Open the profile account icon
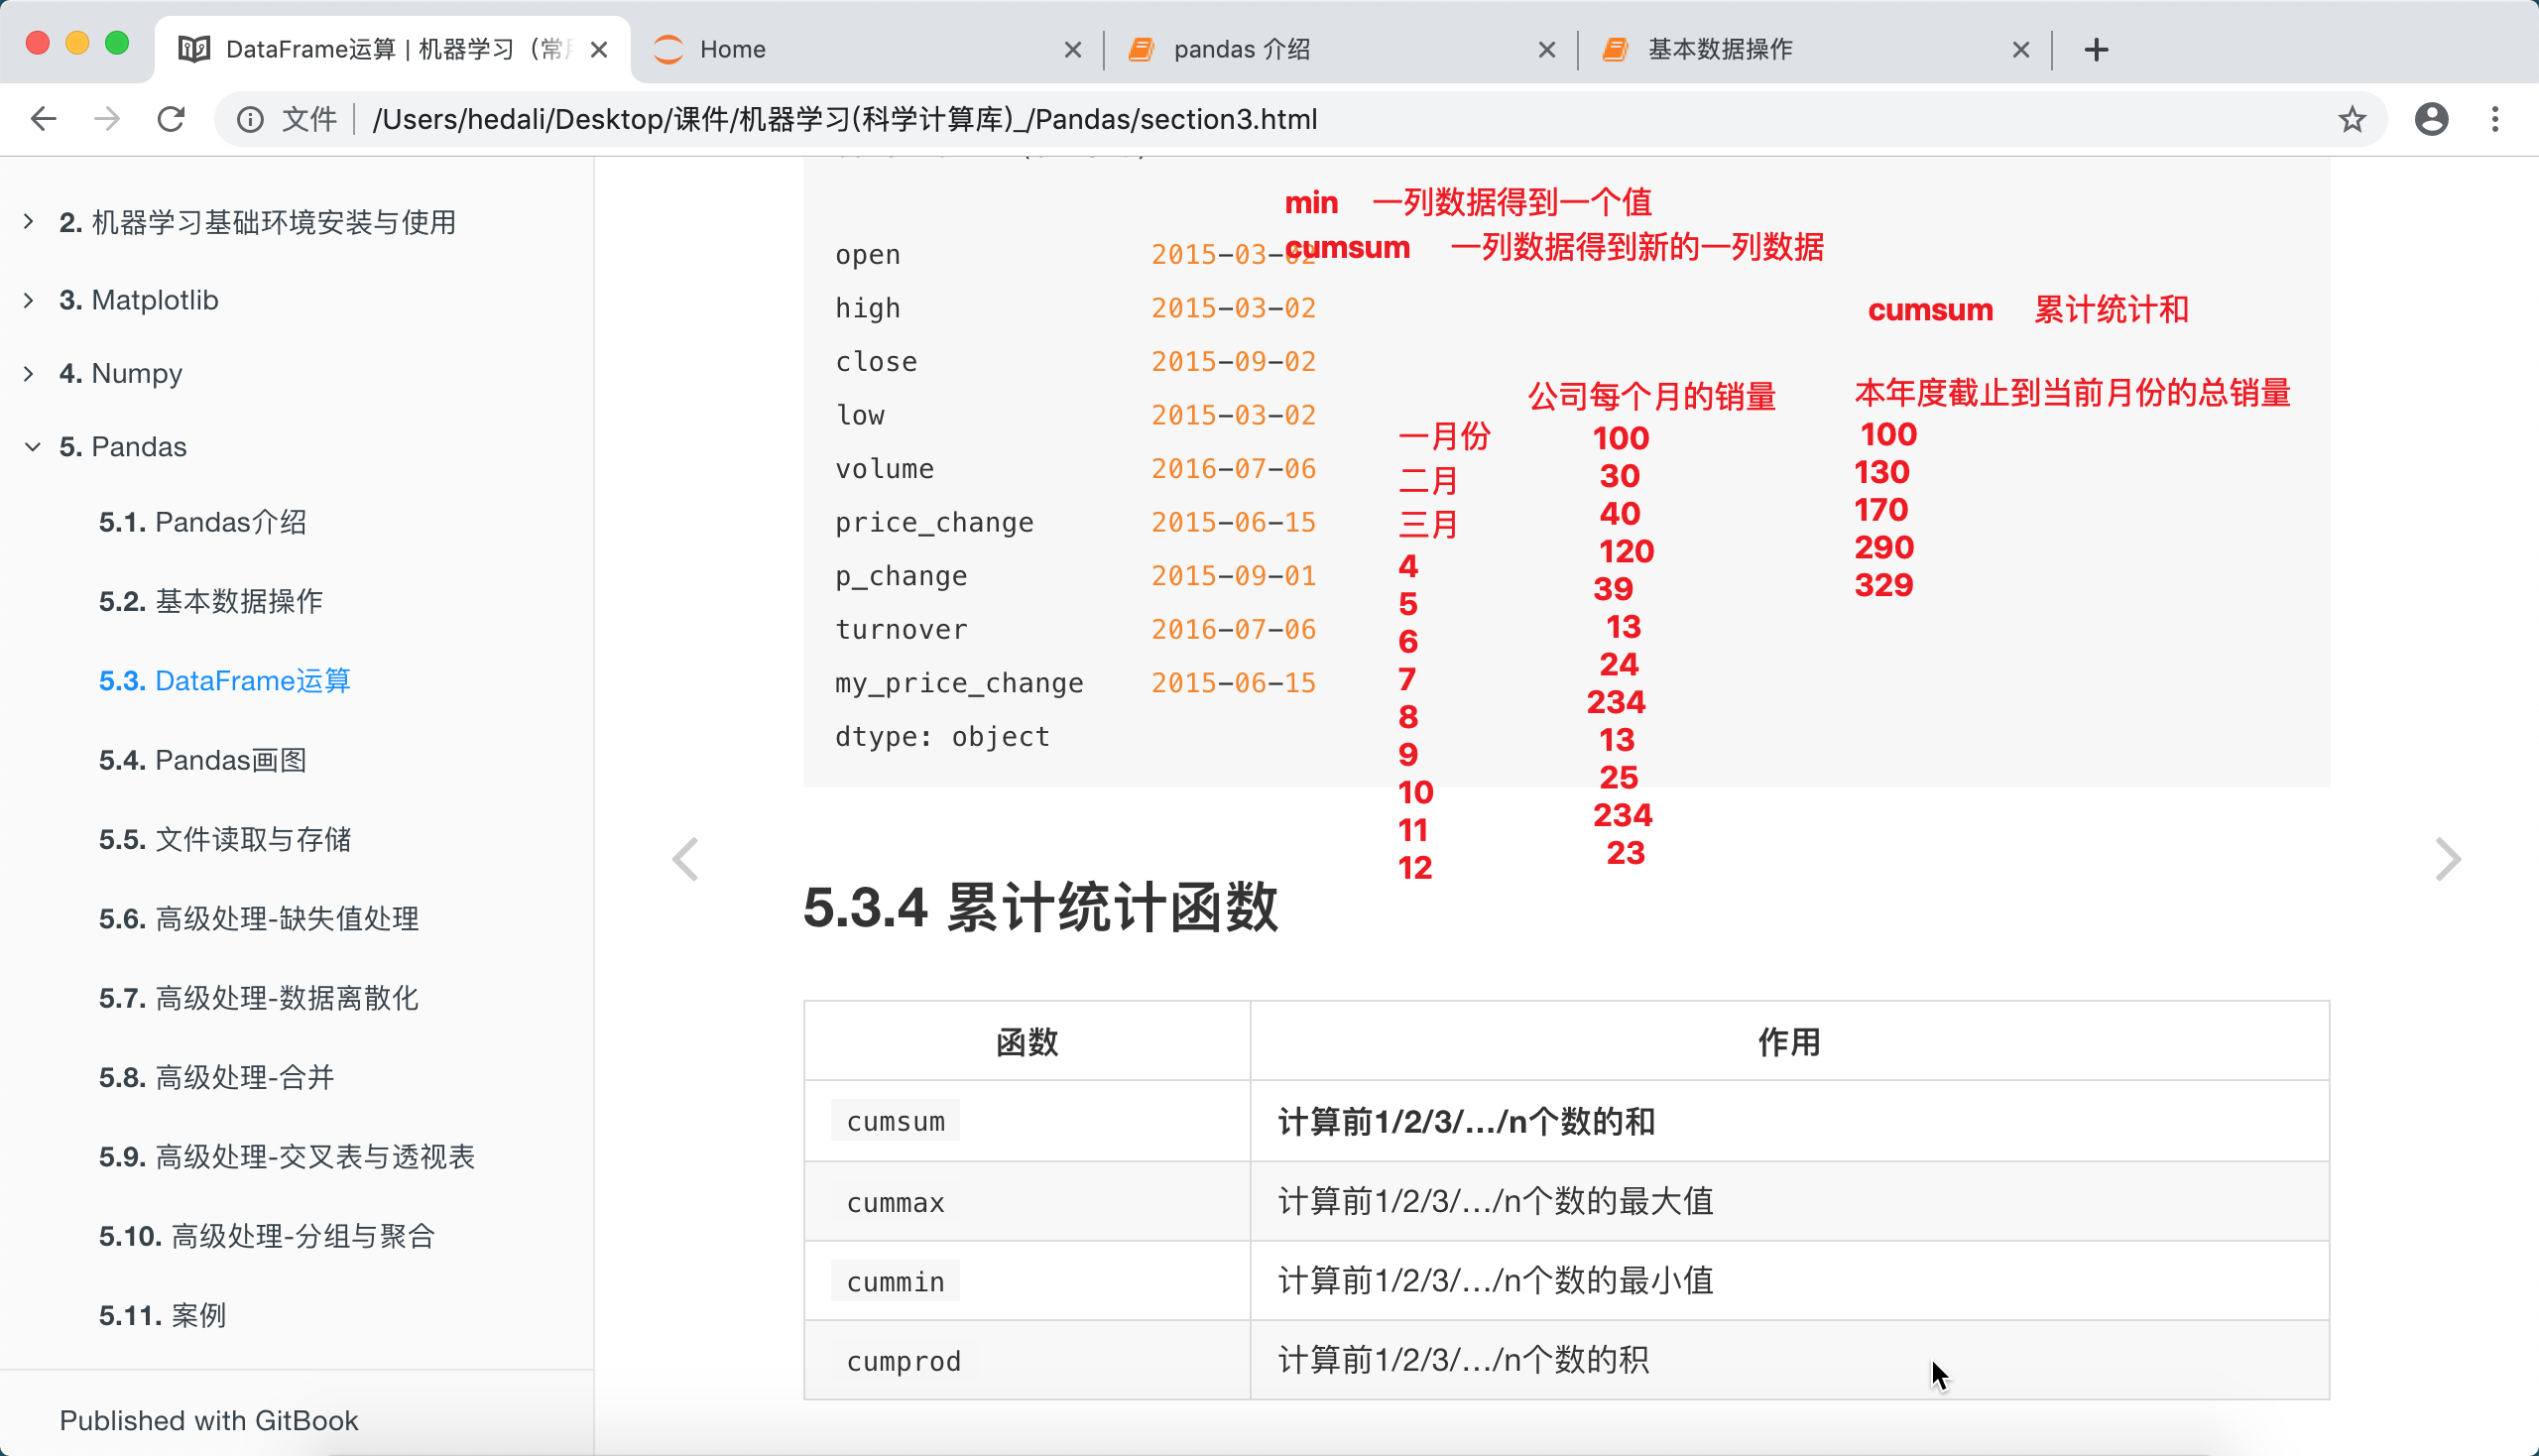 coord(2431,119)
